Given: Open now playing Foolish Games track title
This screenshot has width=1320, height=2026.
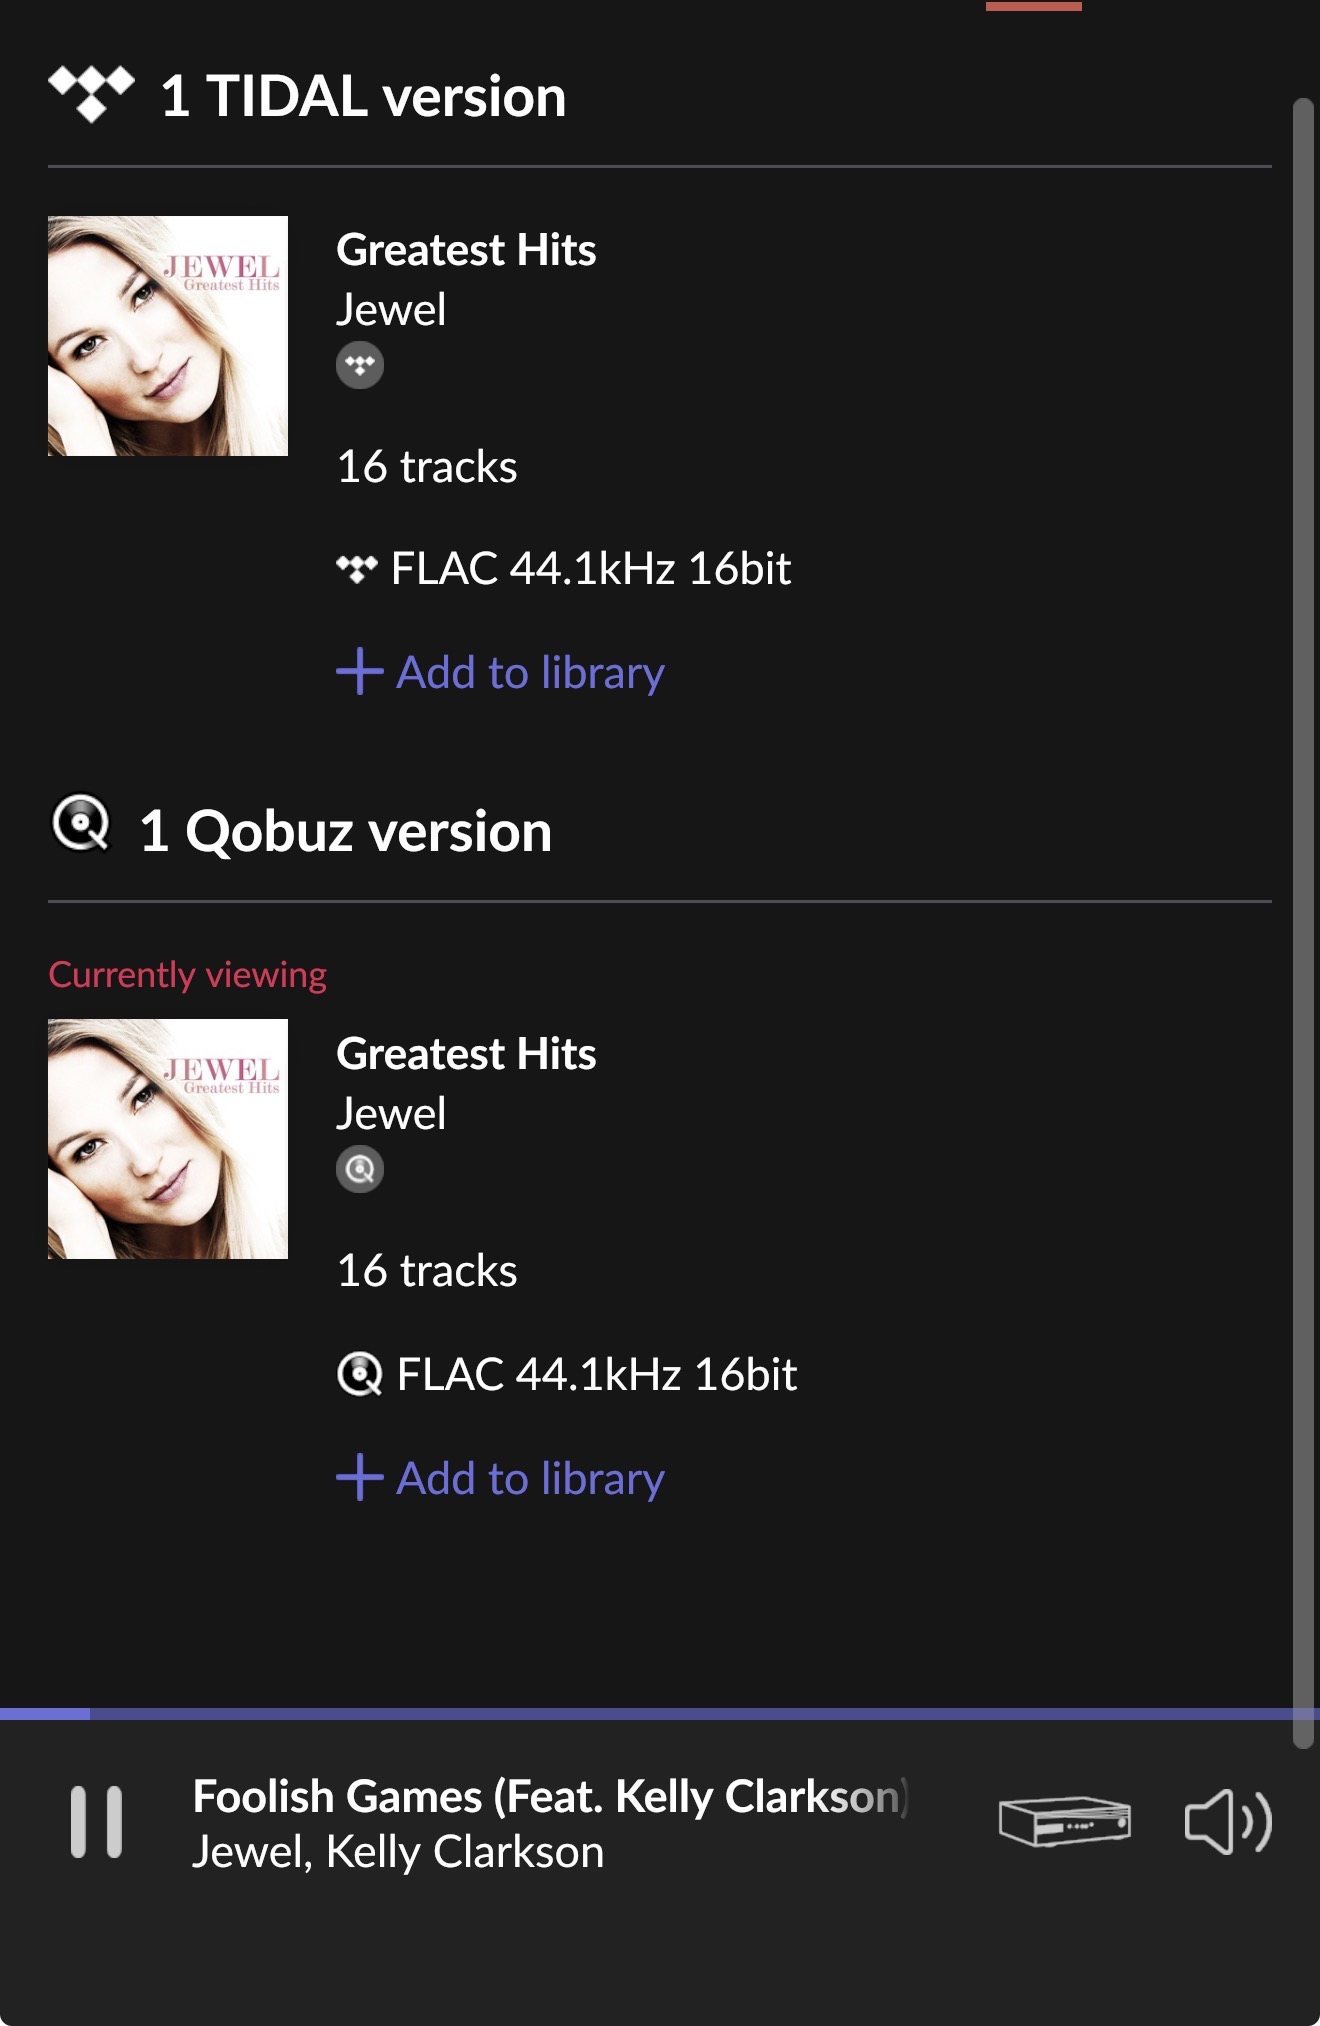Looking at the screenshot, I should coord(550,1797).
